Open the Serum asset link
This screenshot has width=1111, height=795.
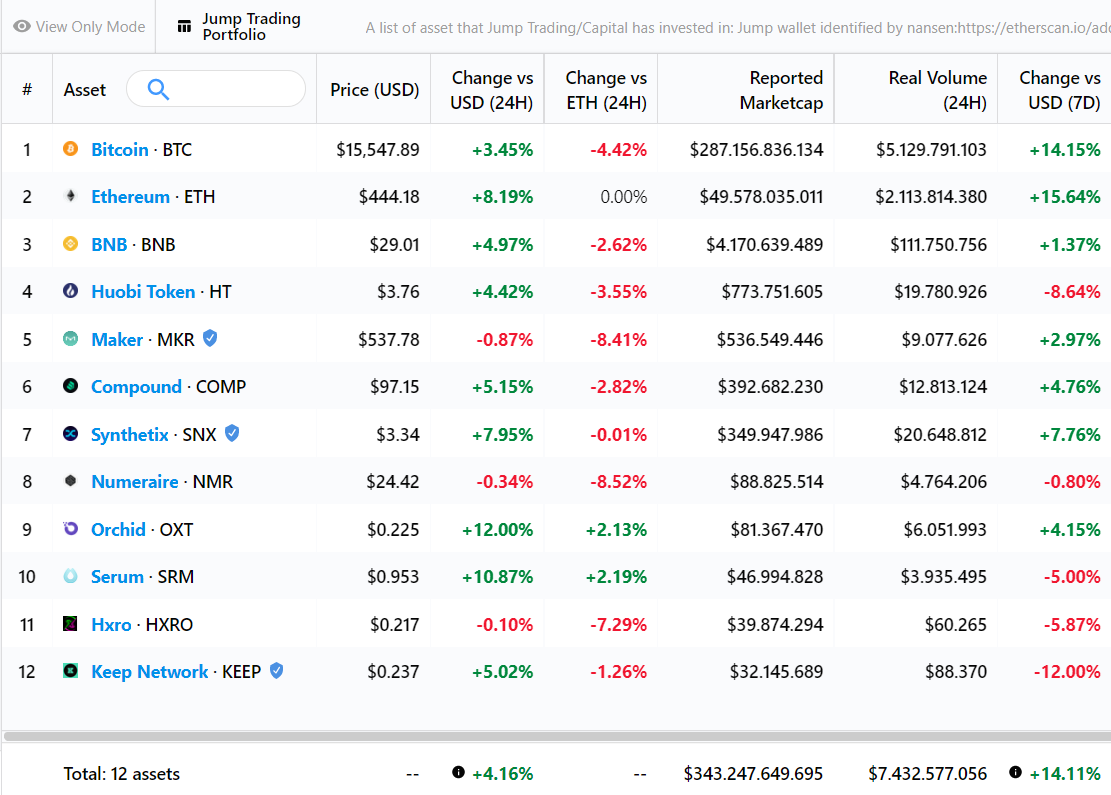[x=117, y=577]
